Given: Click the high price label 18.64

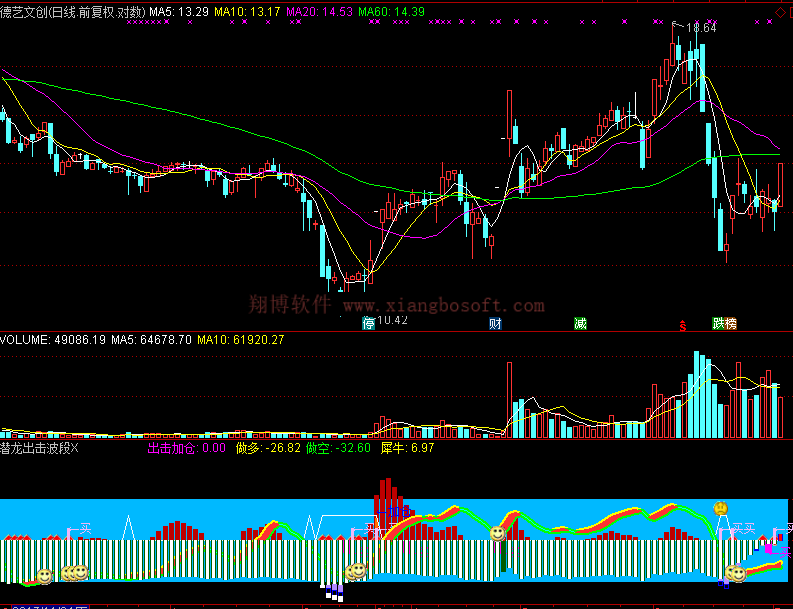Looking at the screenshot, I should [701, 28].
